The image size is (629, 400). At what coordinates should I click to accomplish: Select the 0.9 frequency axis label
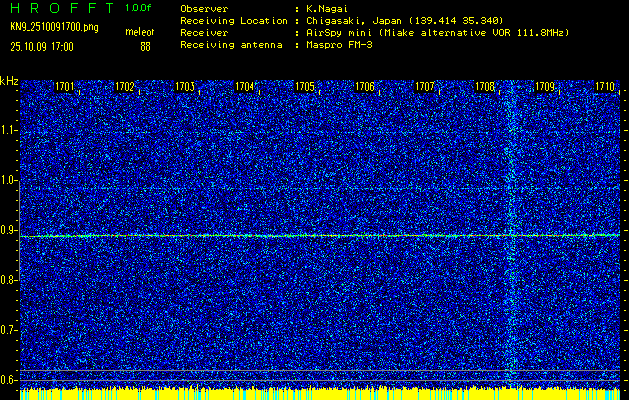tap(9, 230)
